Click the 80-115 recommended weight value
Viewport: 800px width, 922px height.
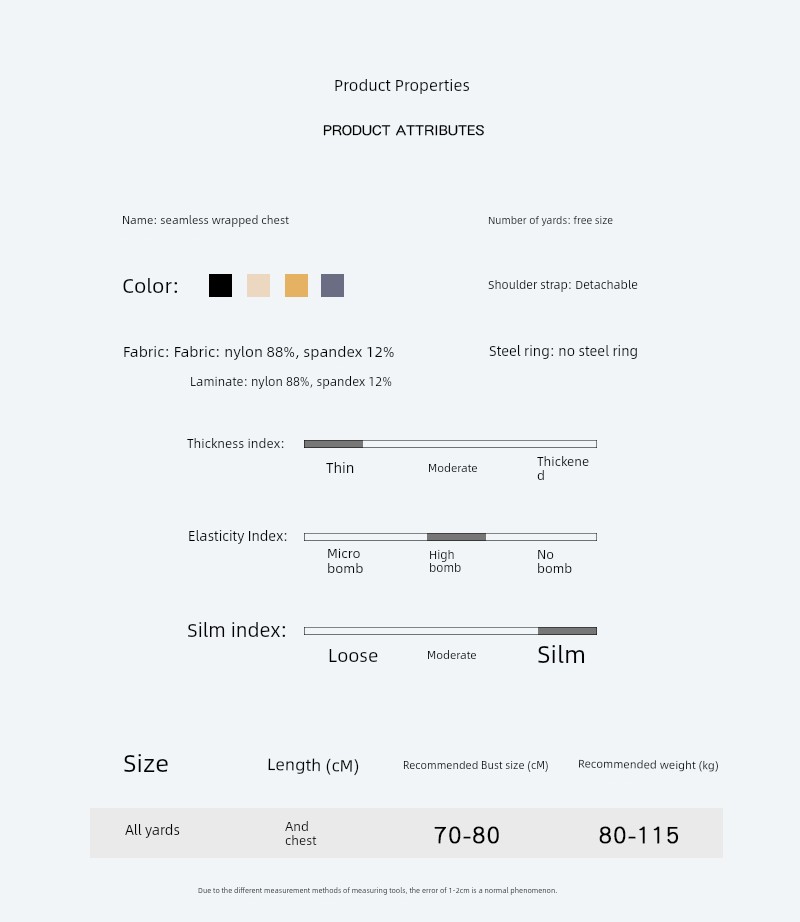tap(639, 836)
